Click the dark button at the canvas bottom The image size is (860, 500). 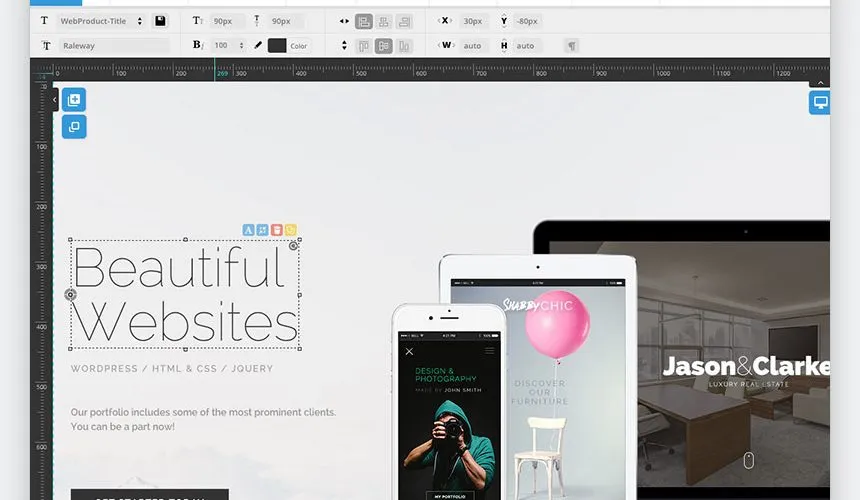coord(150,495)
